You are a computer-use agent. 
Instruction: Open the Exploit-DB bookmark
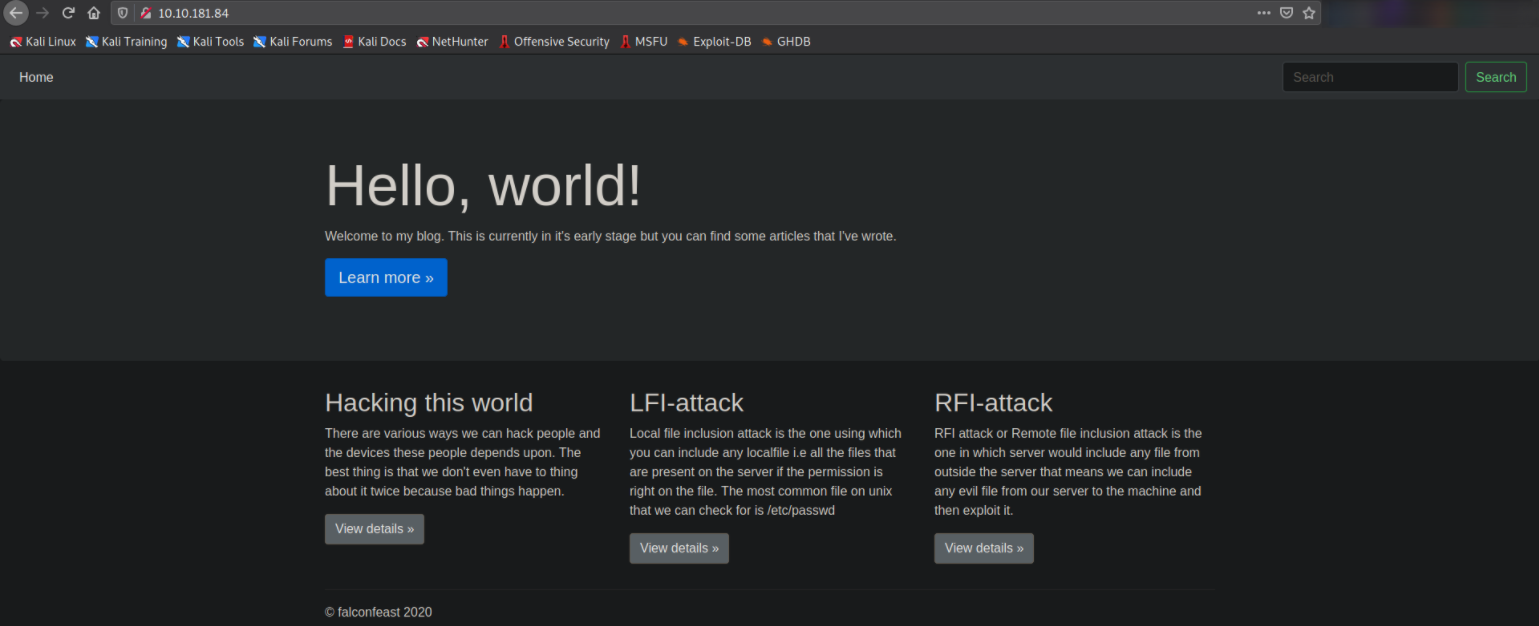click(x=714, y=42)
